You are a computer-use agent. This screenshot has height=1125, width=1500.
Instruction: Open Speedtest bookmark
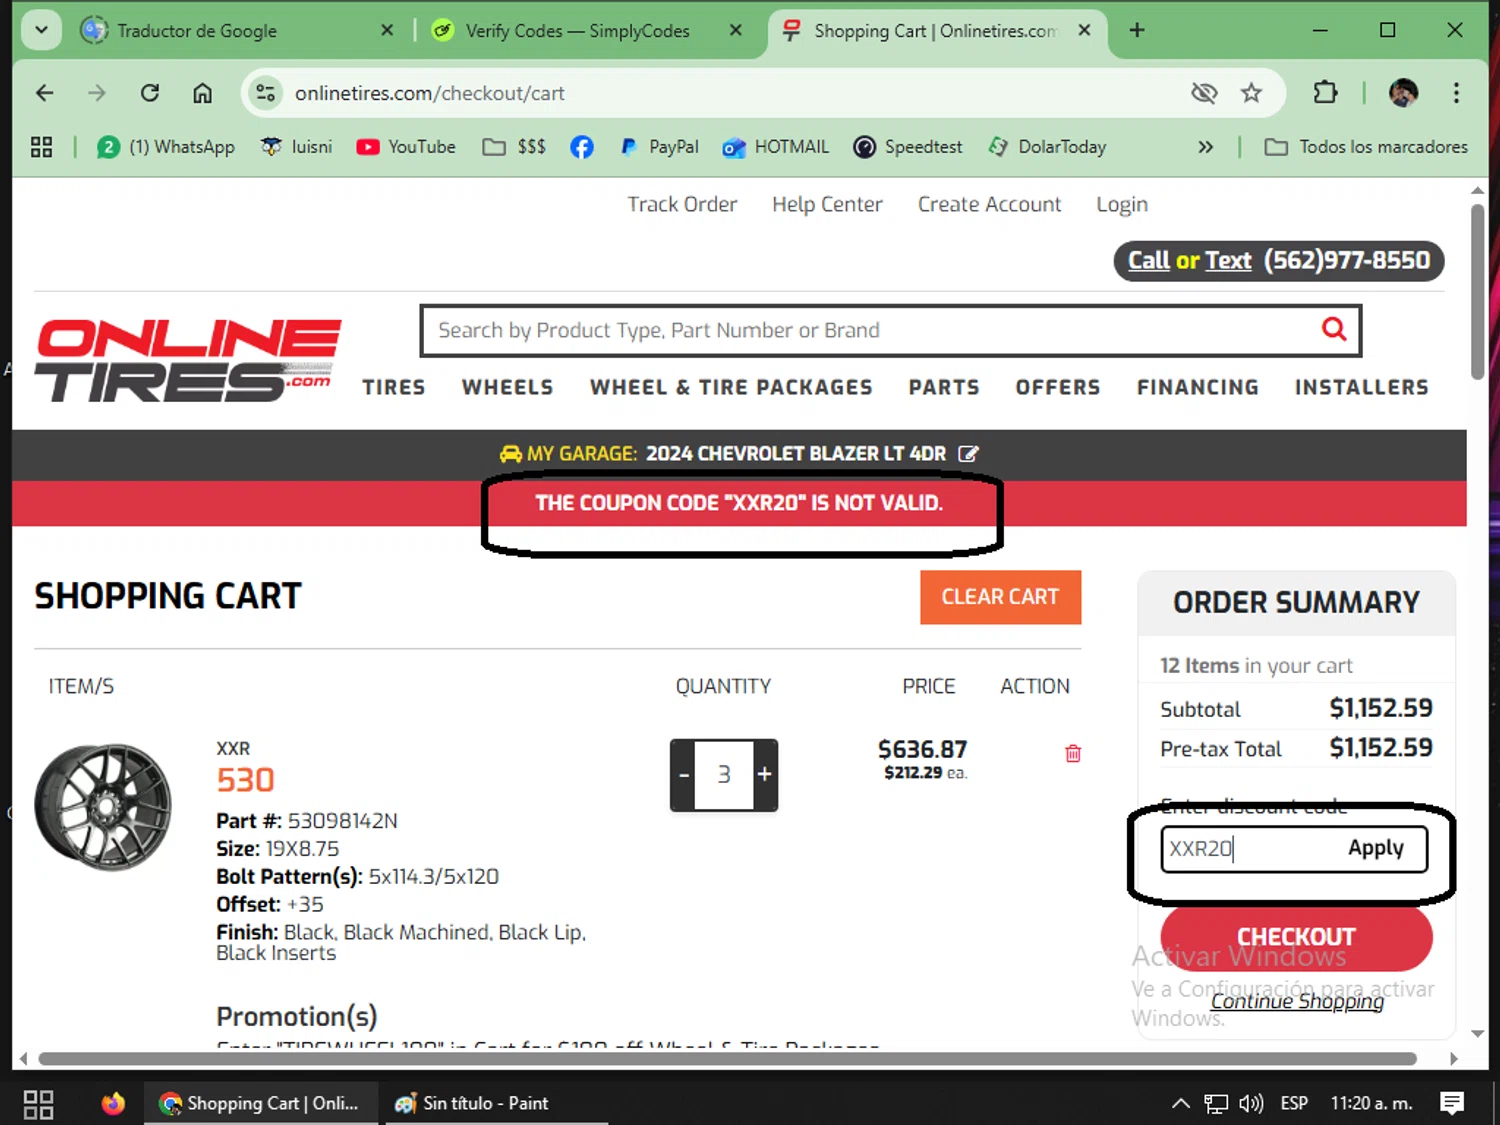click(x=908, y=147)
